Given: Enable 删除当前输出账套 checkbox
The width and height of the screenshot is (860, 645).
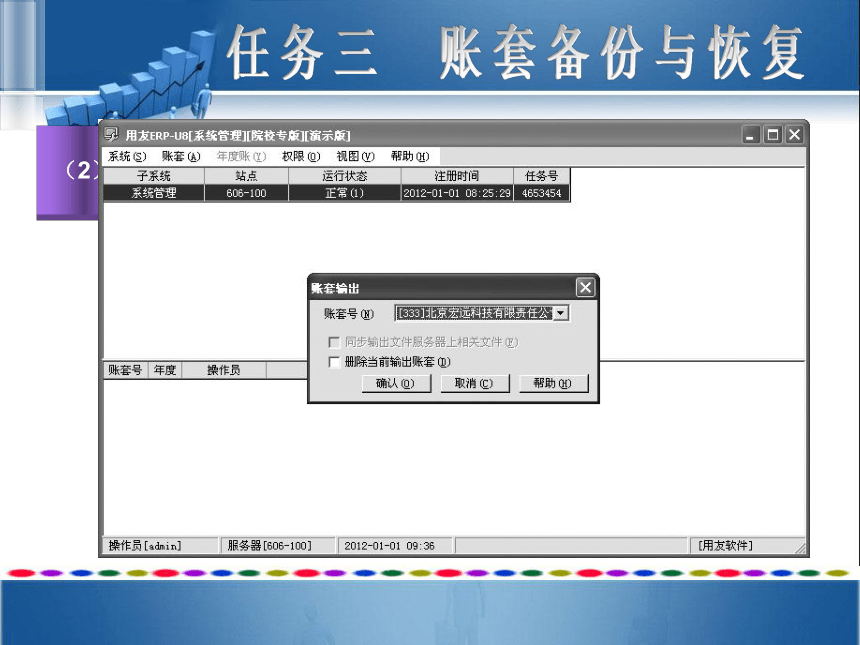Looking at the screenshot, I should pos(333,362).
